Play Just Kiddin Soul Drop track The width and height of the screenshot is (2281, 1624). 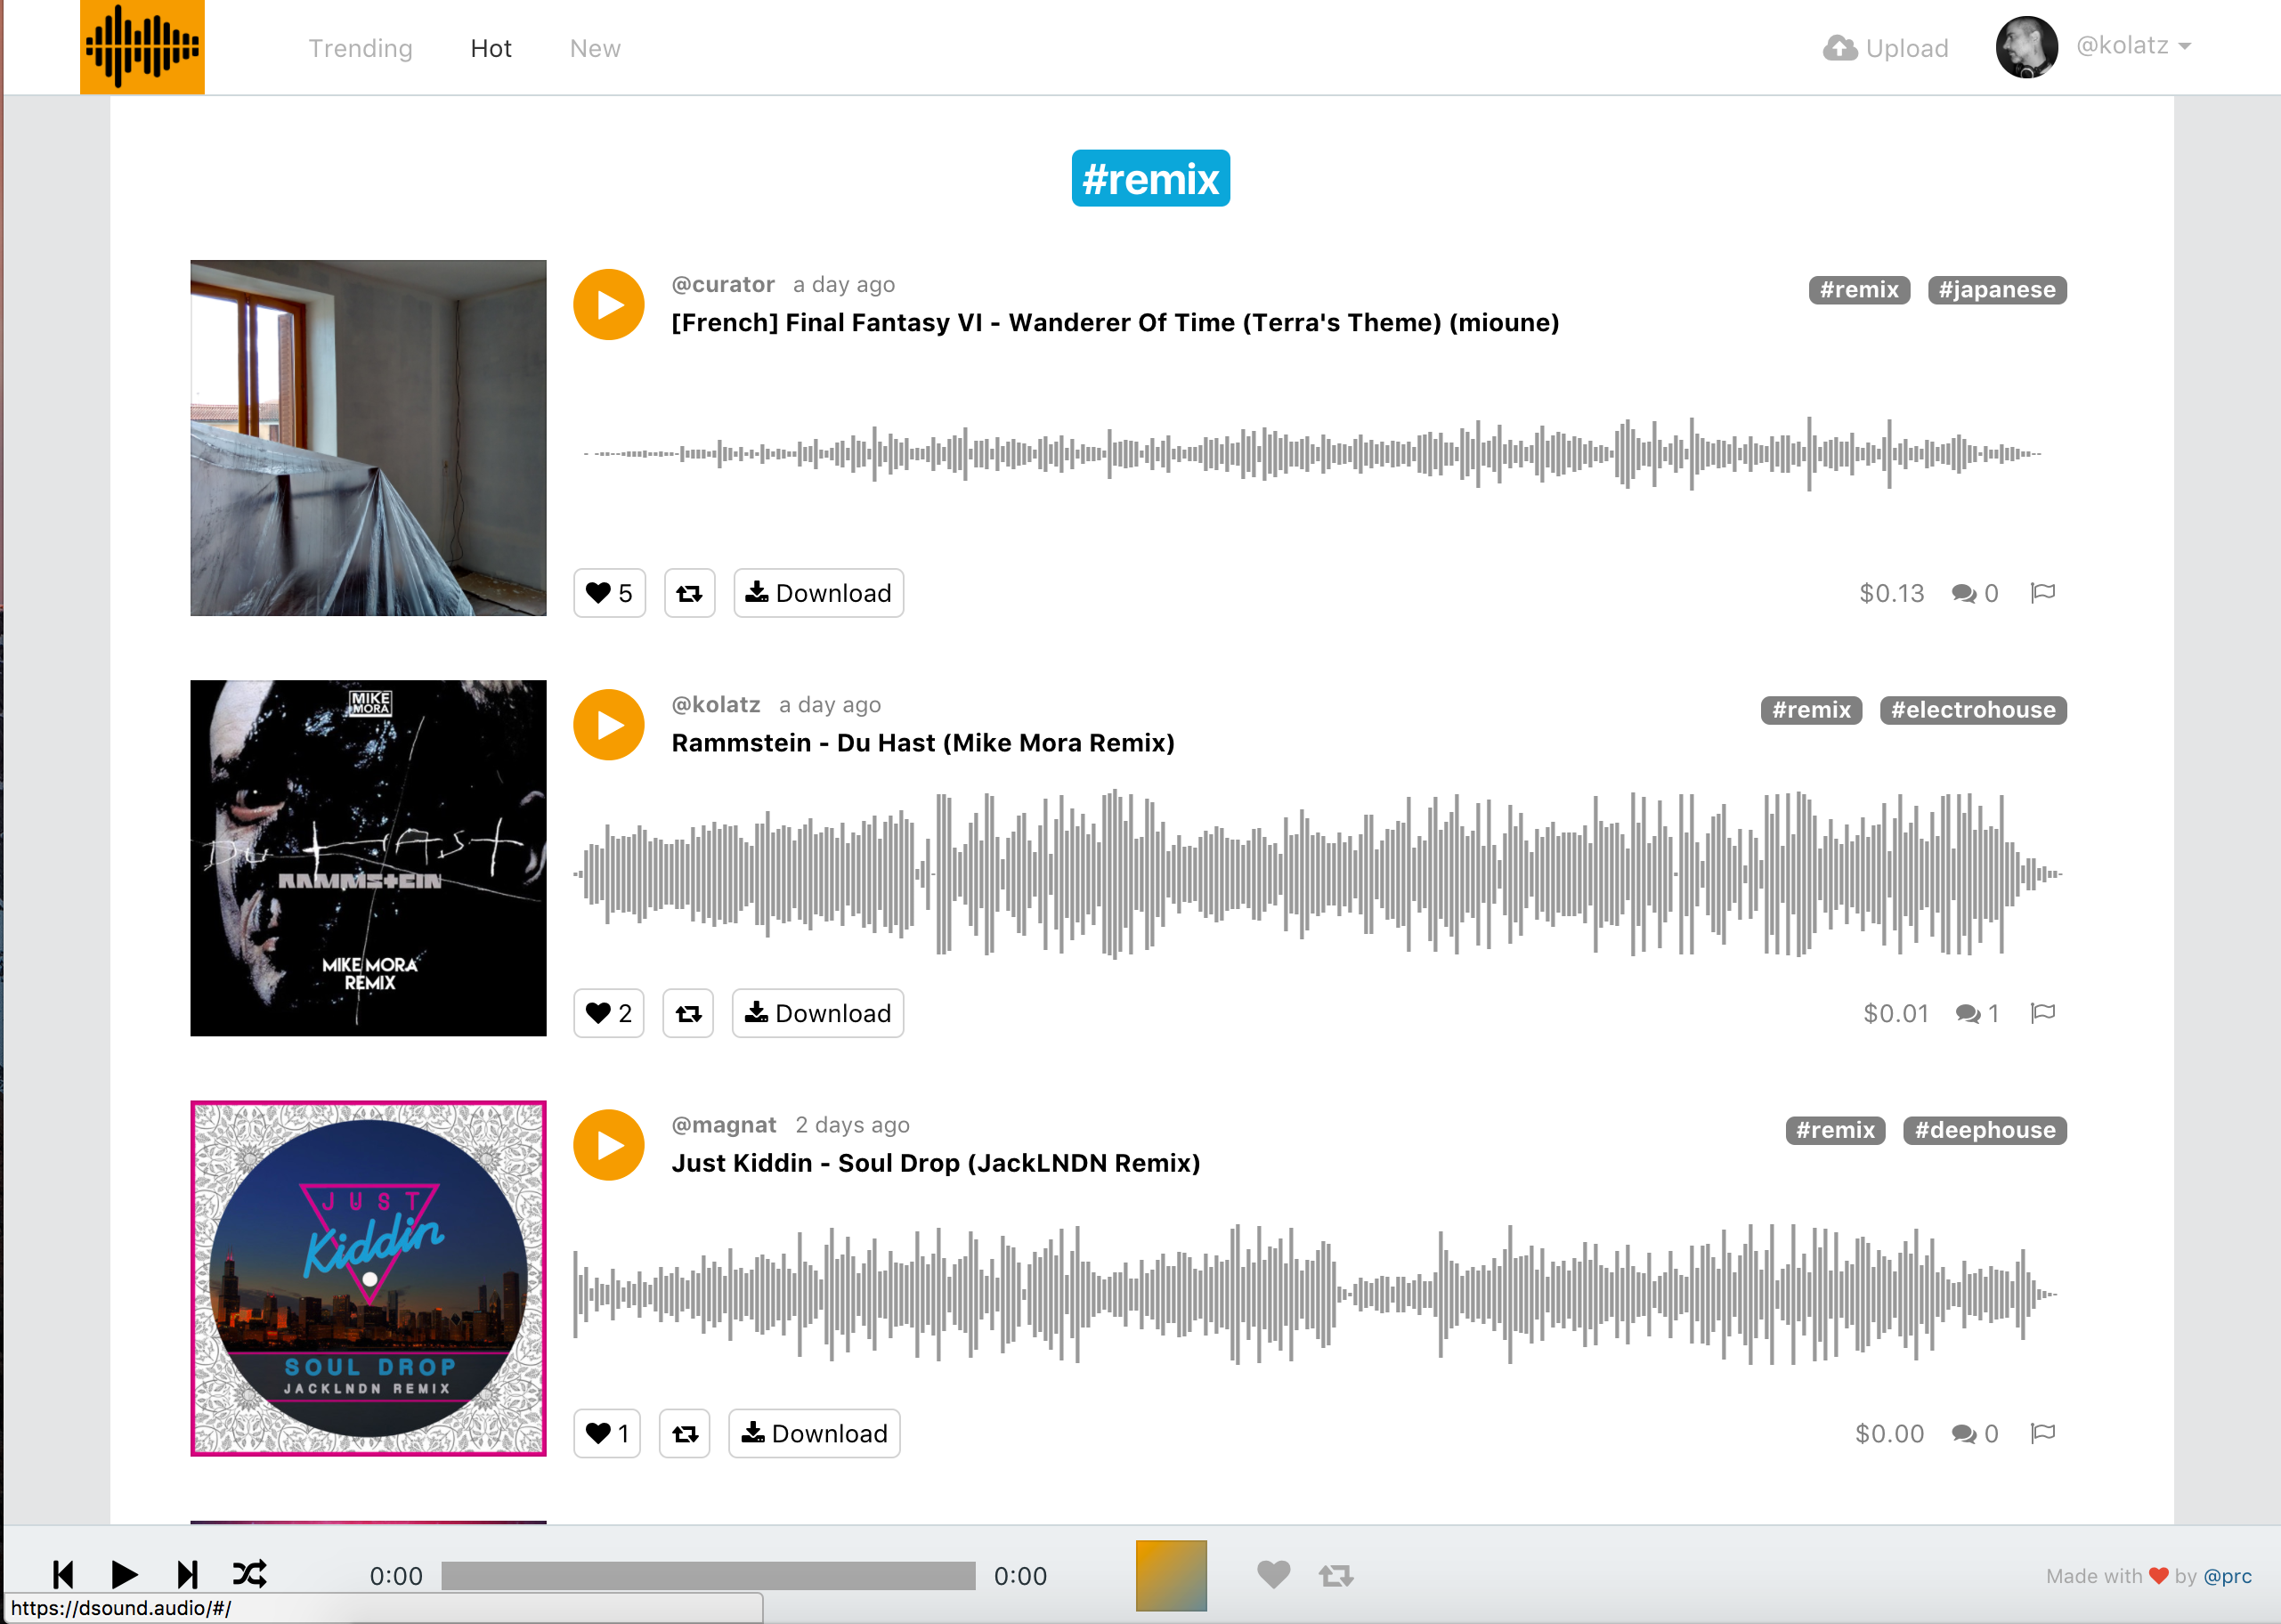click(608, 1145)
